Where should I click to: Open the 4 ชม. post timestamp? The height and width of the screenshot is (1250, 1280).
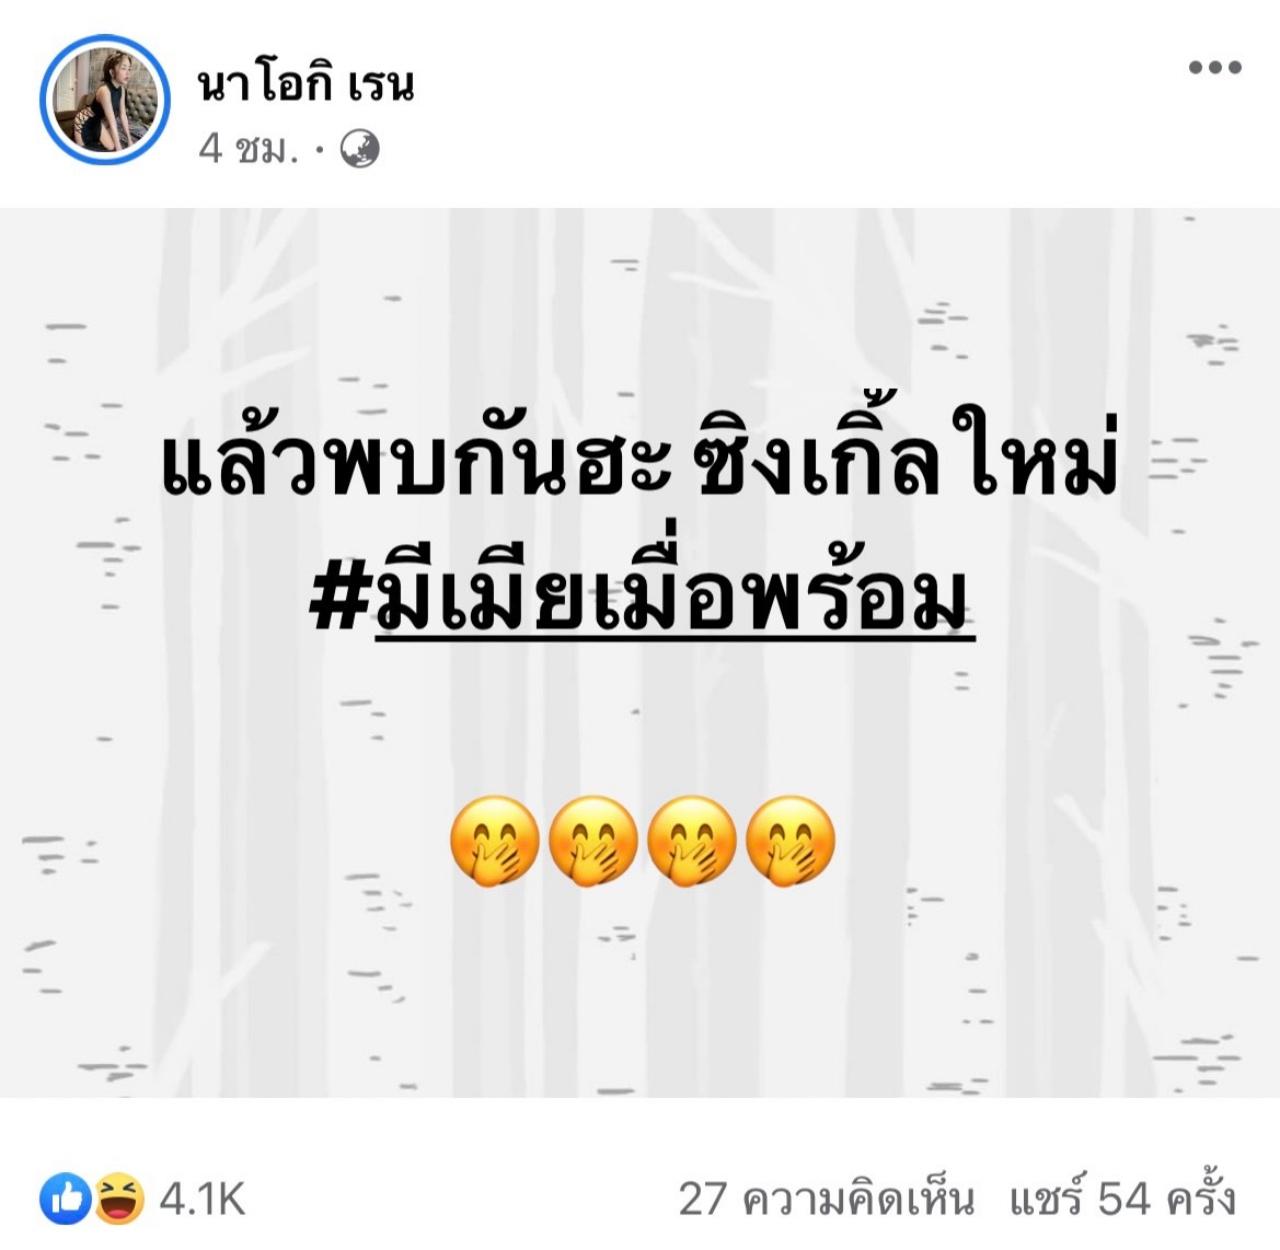[x=248, y=149]
